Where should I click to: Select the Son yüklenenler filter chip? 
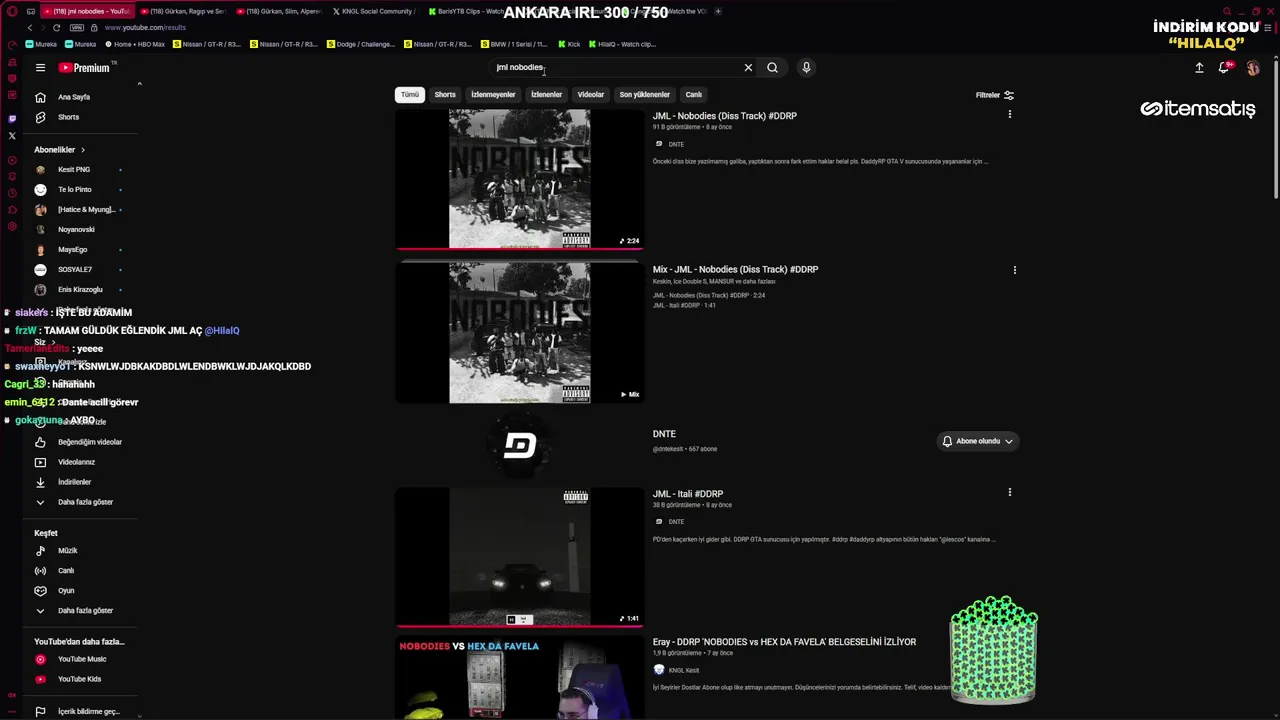644,95
